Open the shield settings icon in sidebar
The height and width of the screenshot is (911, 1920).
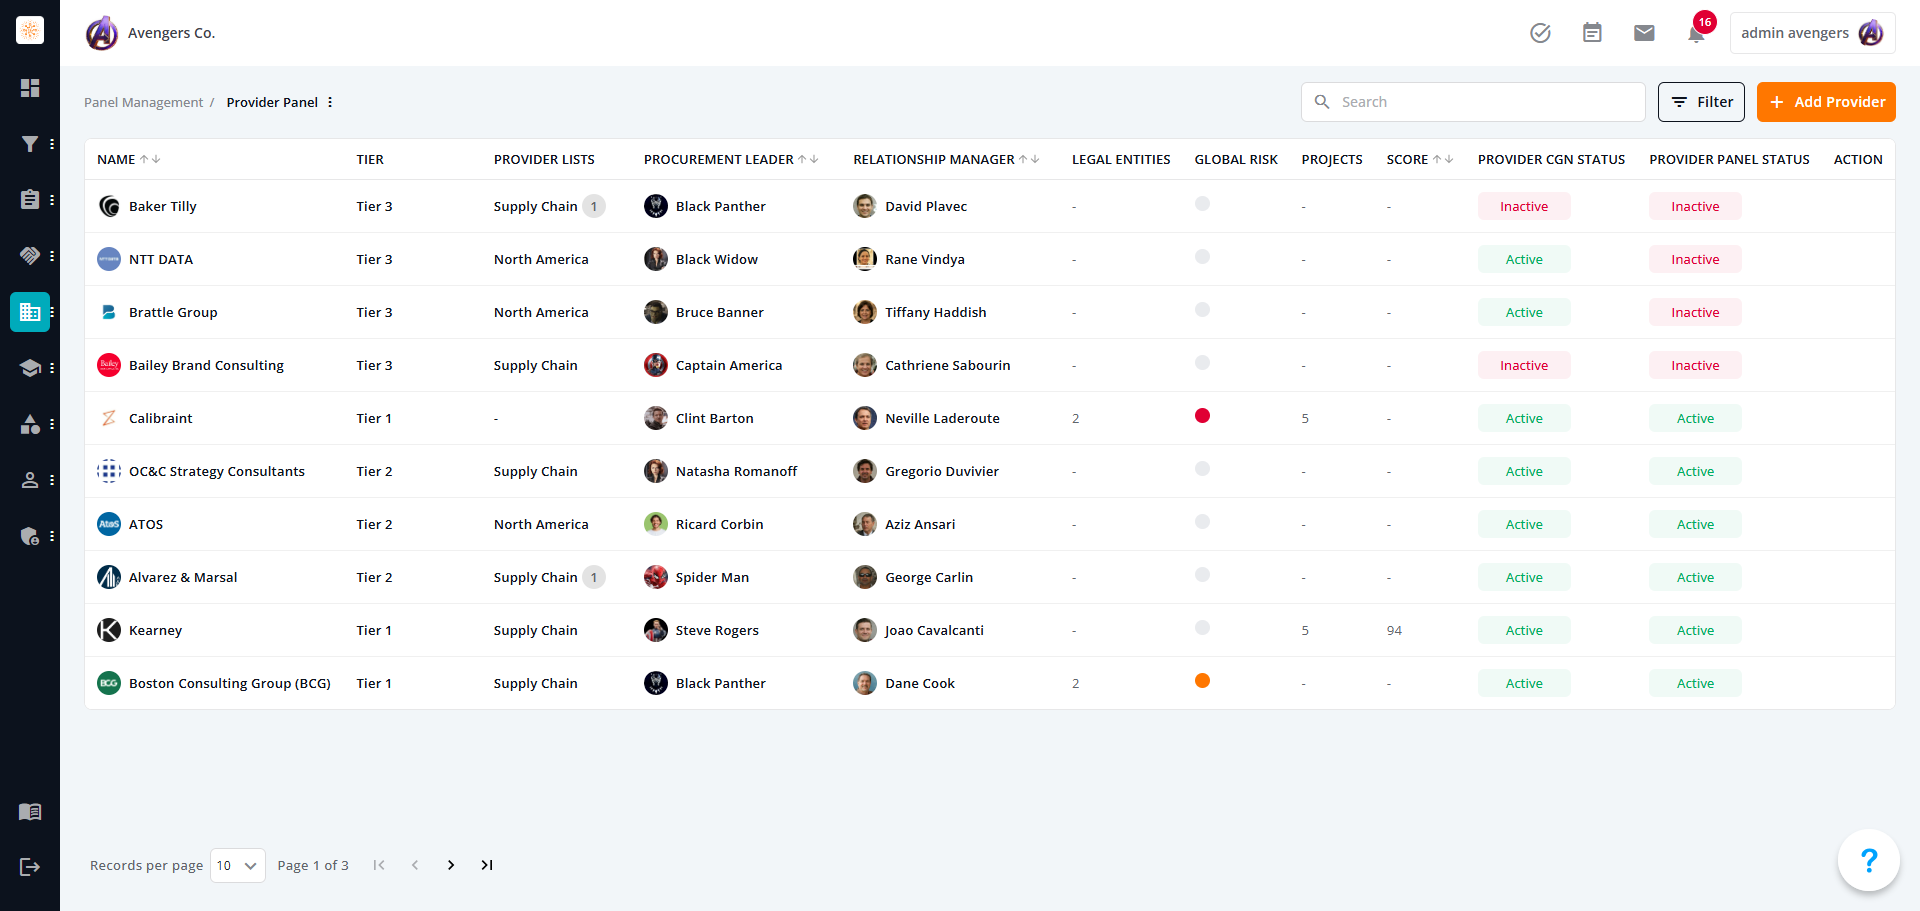(x=30, y=536)
